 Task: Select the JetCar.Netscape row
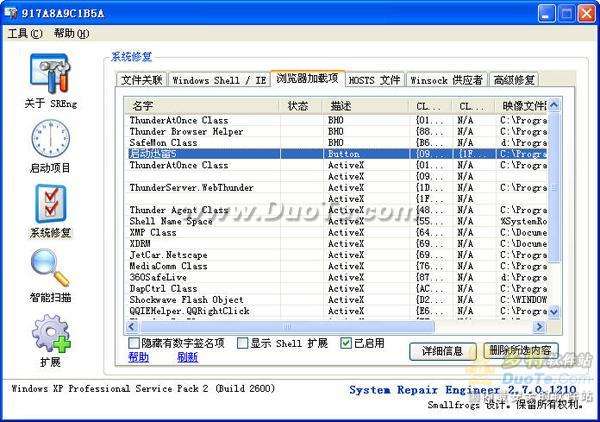pos(337,255)
